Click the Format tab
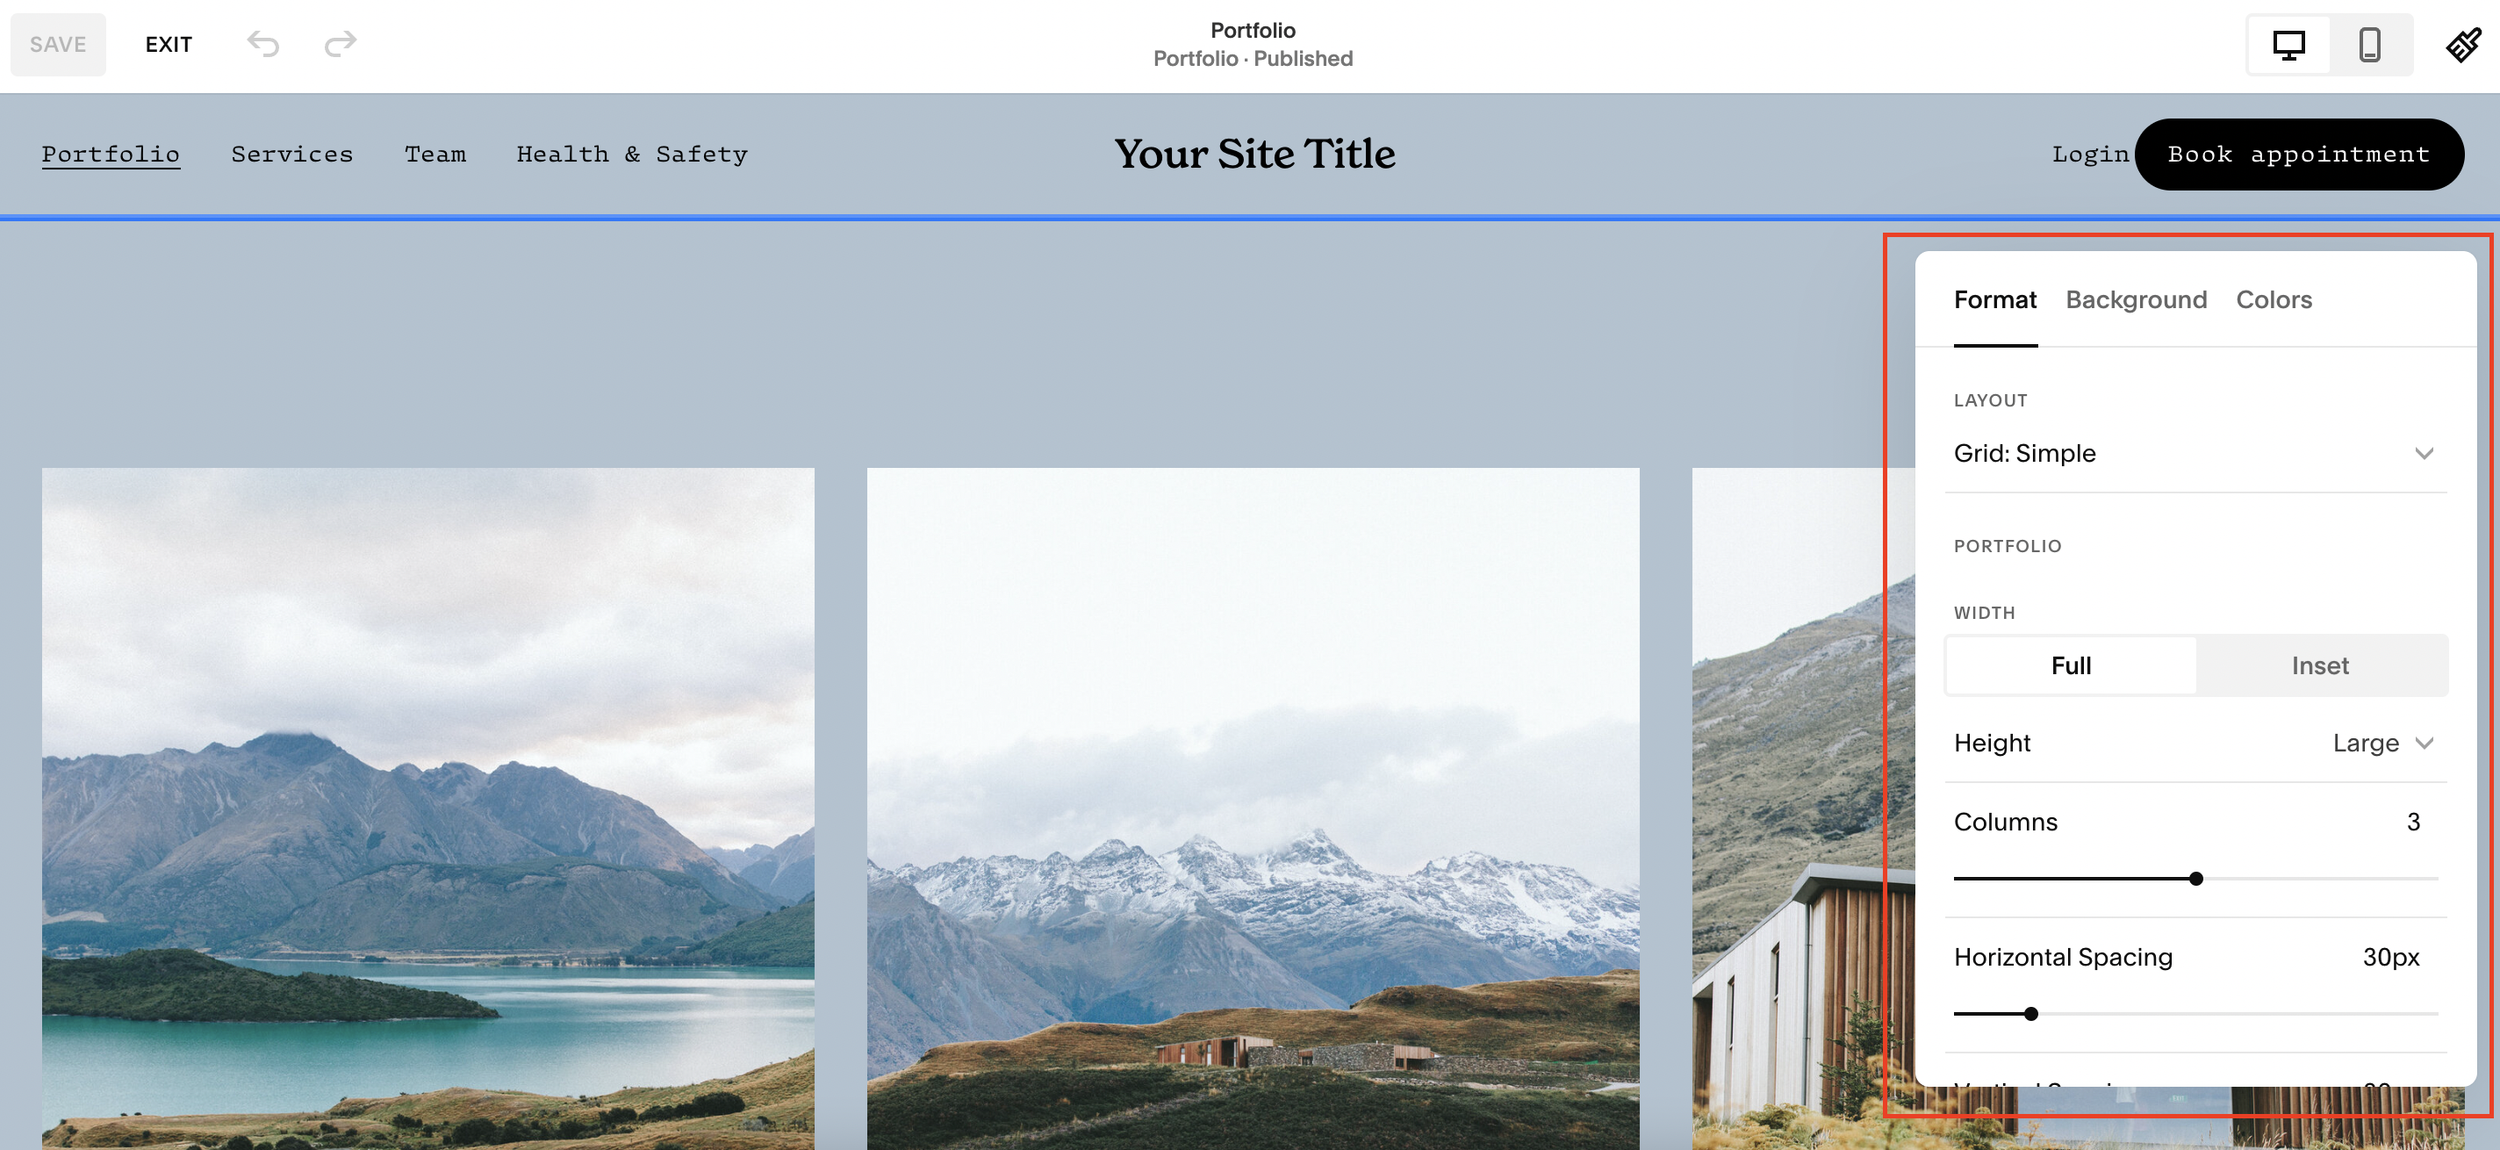 pos(1995,300)
